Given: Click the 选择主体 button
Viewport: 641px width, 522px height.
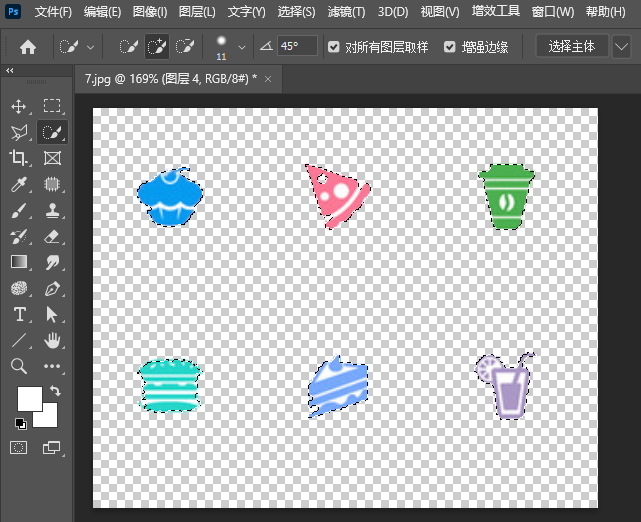Looking at the screenshot, I should pos(572,47).
